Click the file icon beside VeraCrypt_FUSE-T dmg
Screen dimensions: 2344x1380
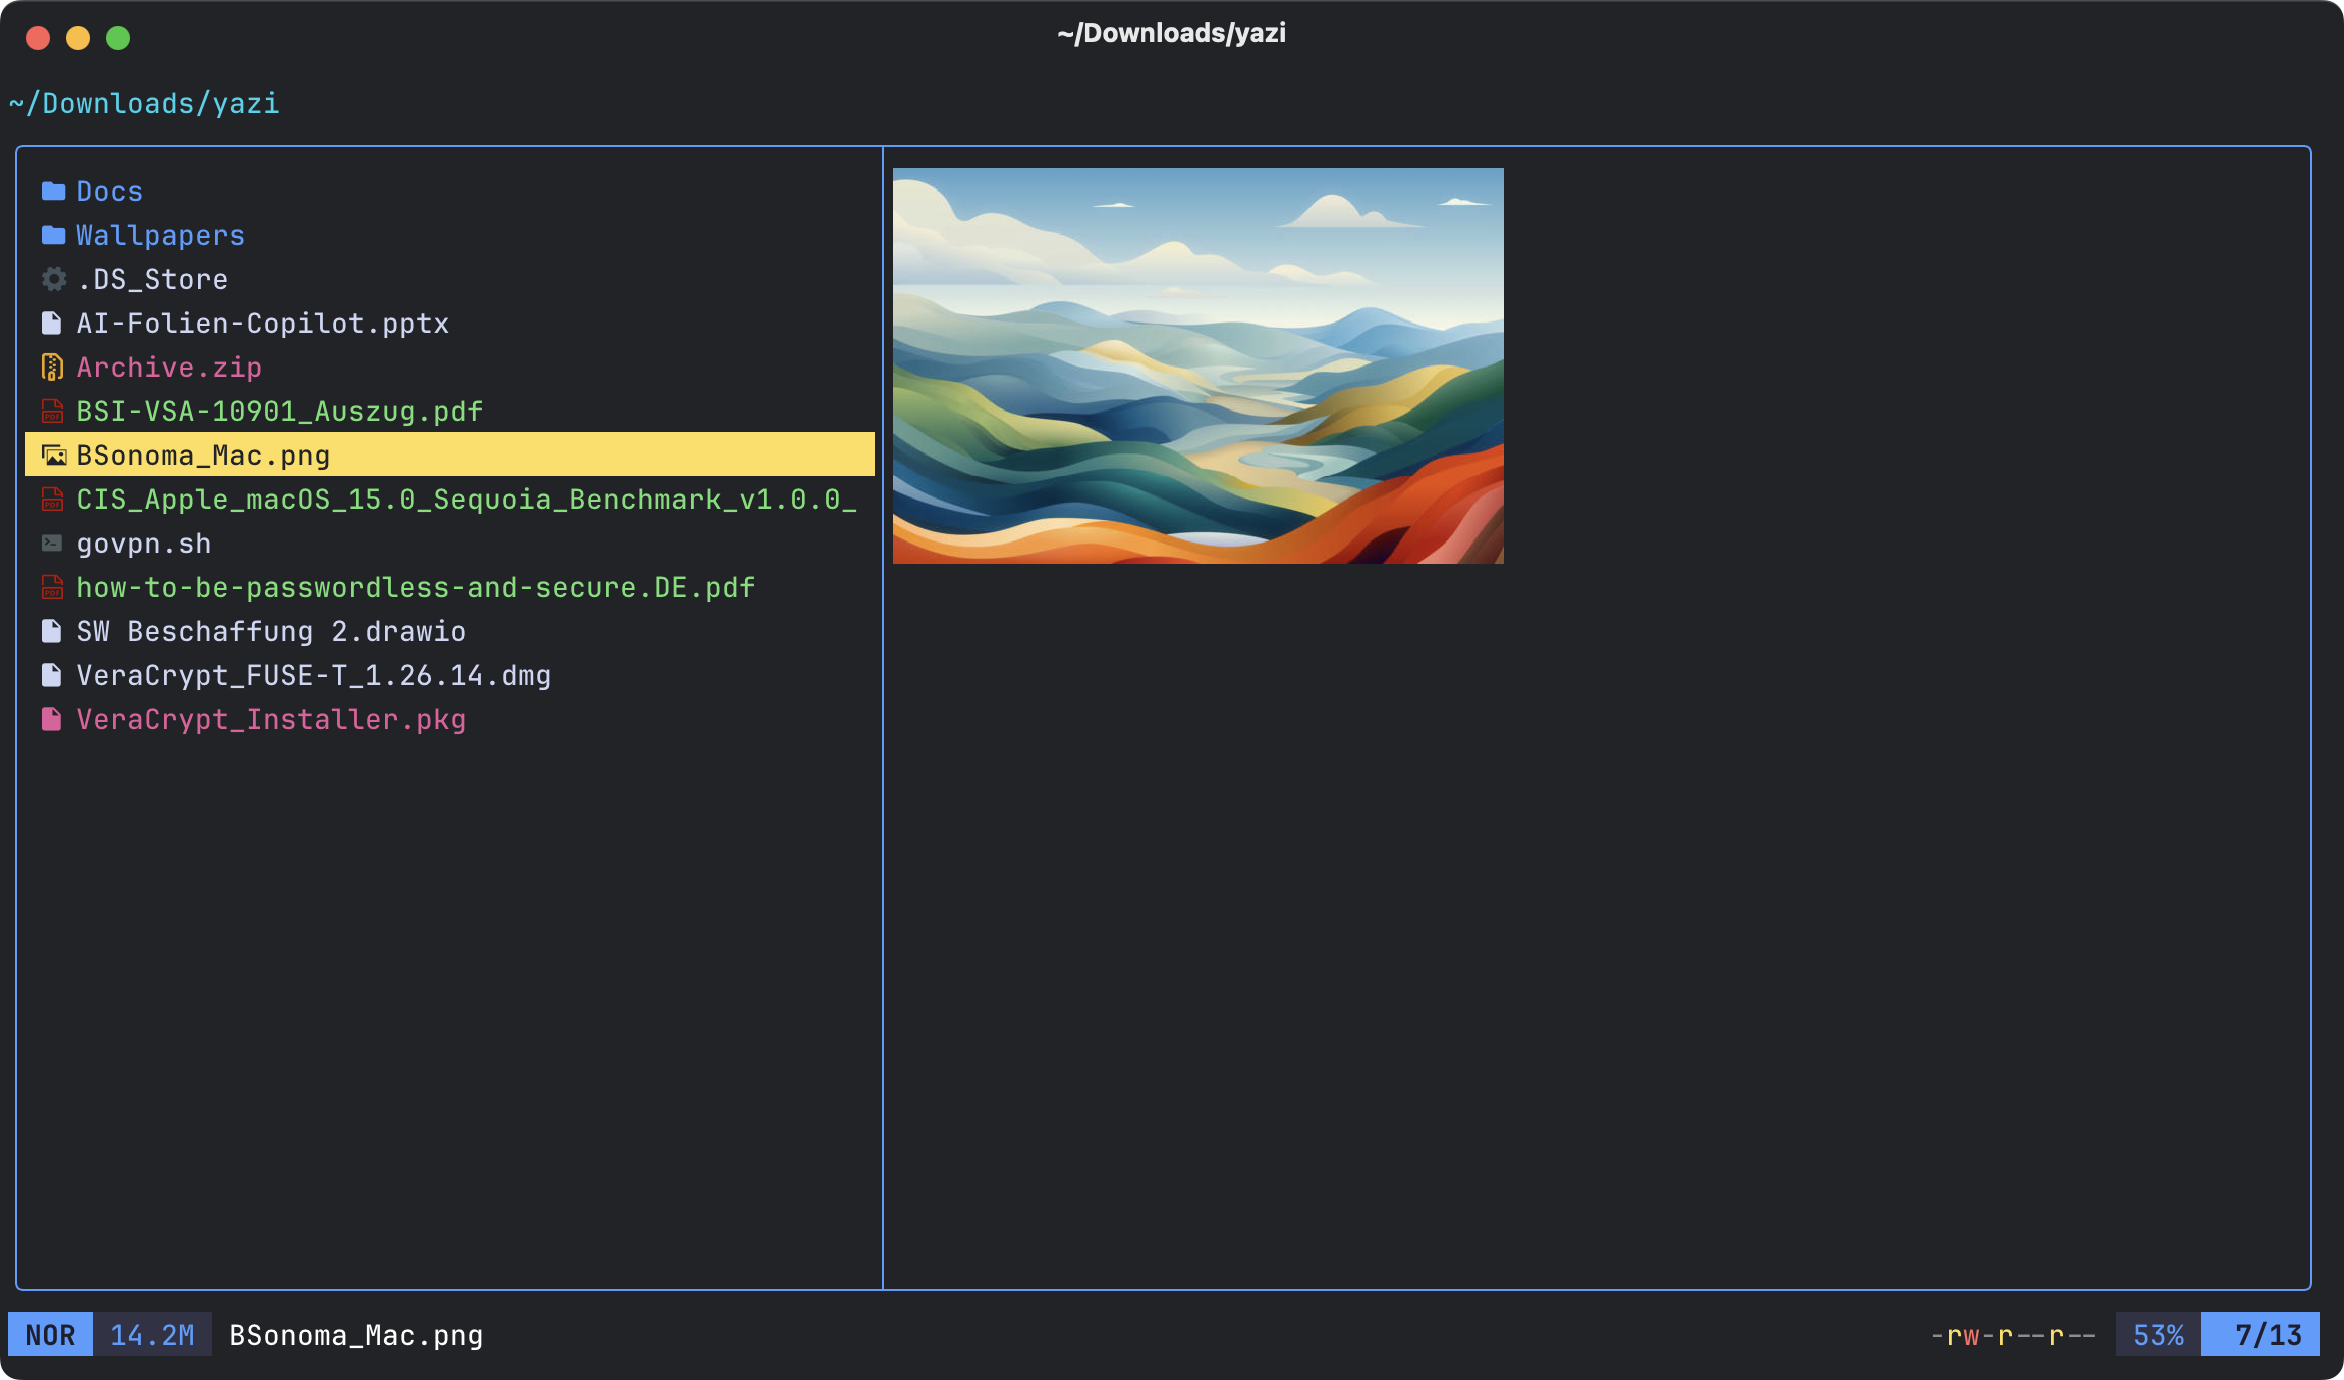coord(52,675)
